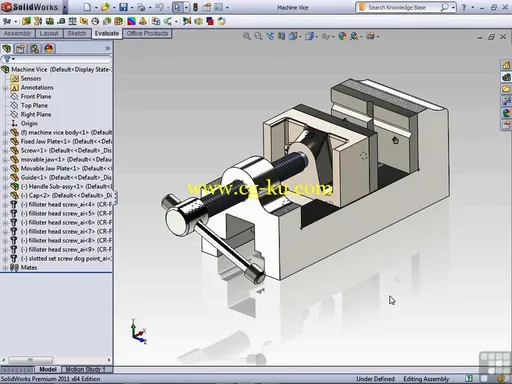This screenshot has width=512, height=384.
Task: Click the Under Defined status text
Action: 375,379
